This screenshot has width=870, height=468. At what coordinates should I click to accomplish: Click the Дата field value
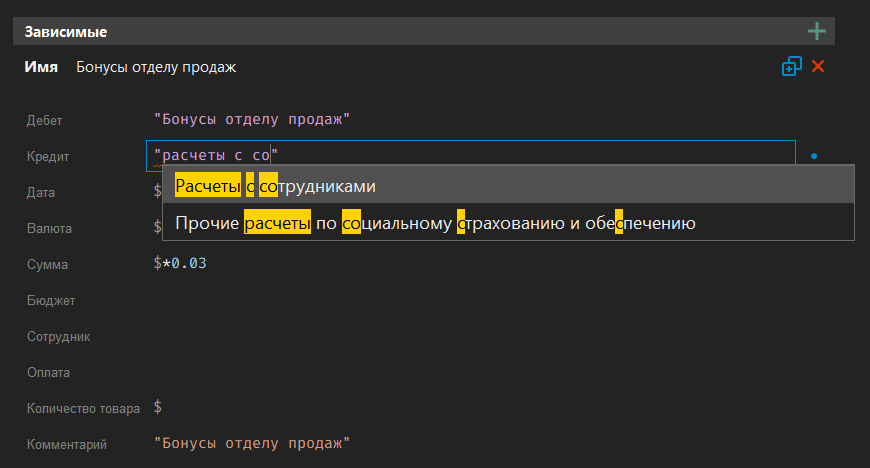tap(157, 192)
